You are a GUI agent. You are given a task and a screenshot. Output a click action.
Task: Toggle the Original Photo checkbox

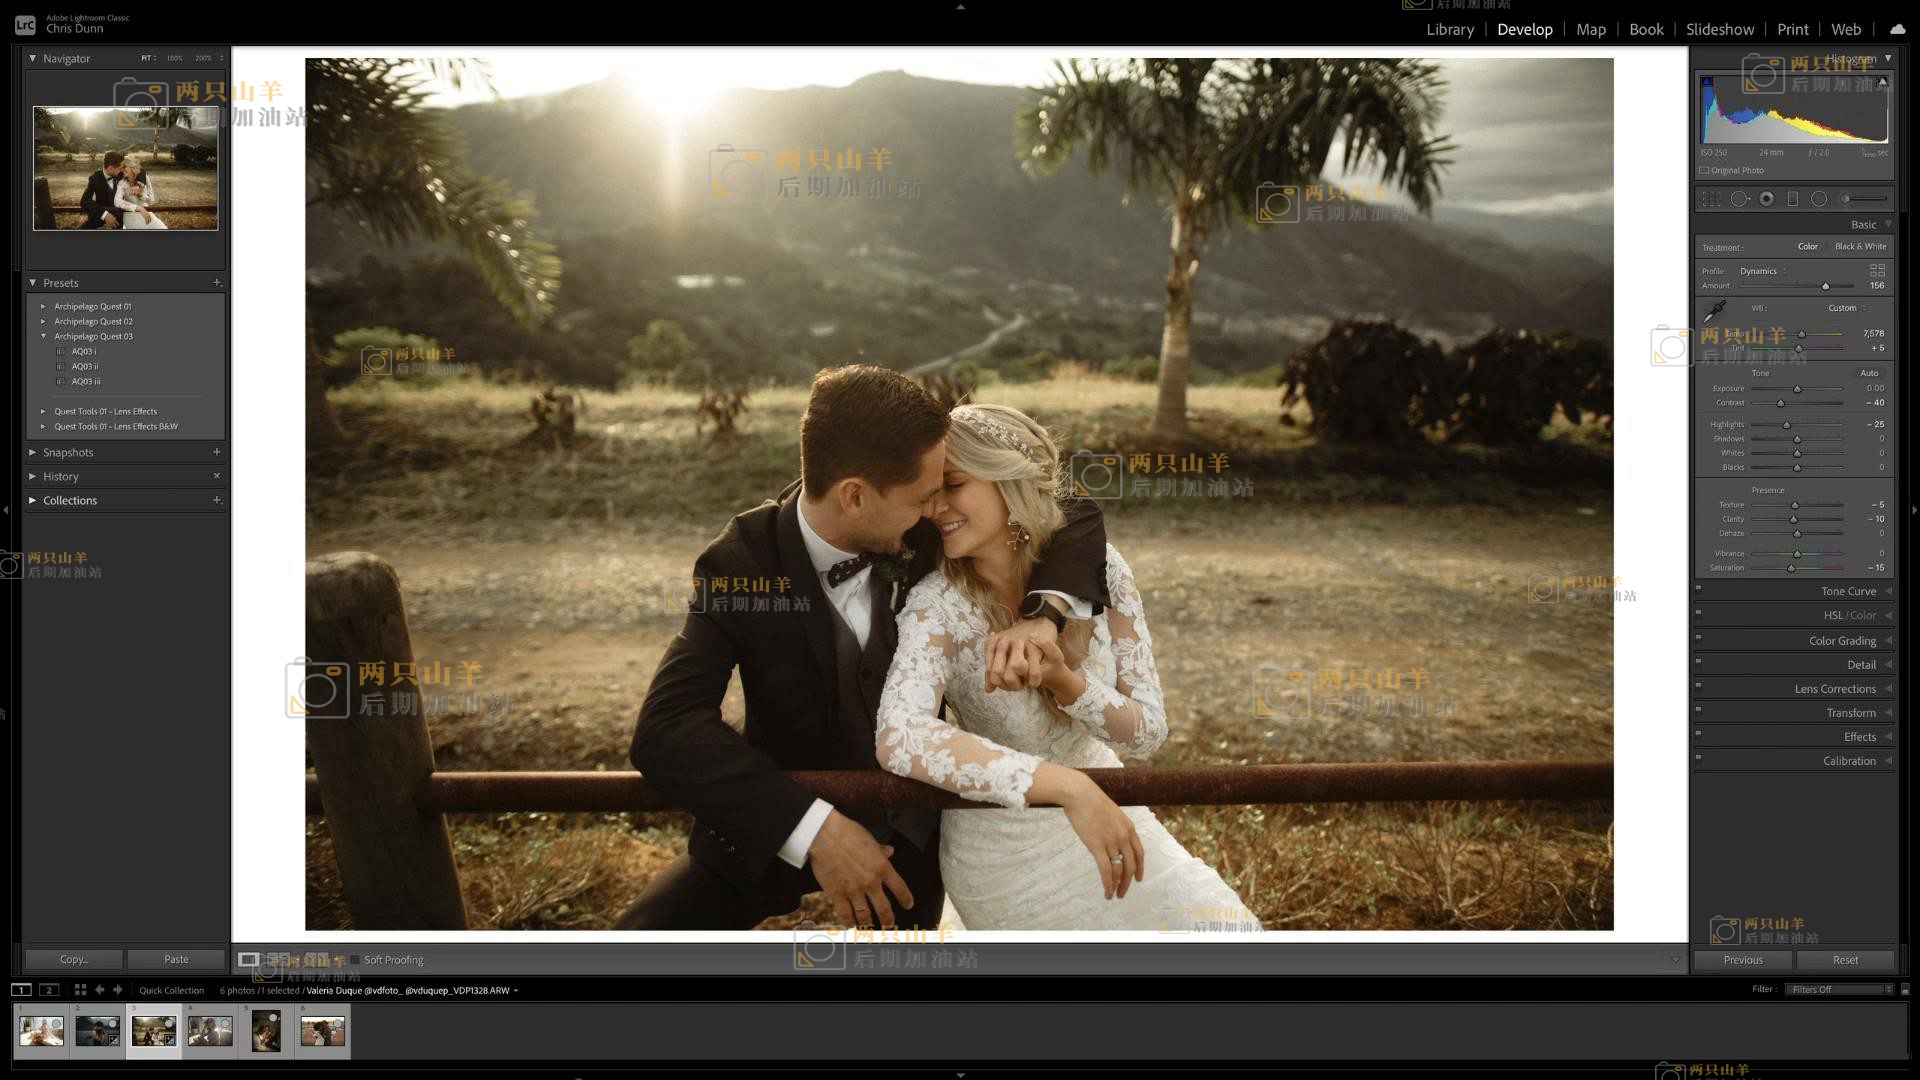coord(1704,170)
